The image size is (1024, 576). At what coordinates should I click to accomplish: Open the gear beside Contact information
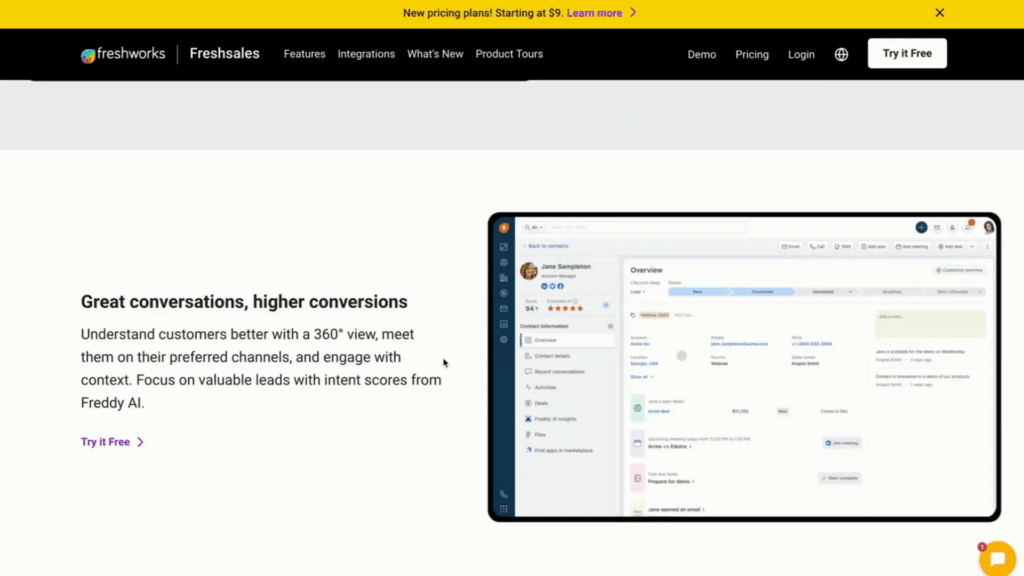(x=611, y=327)
